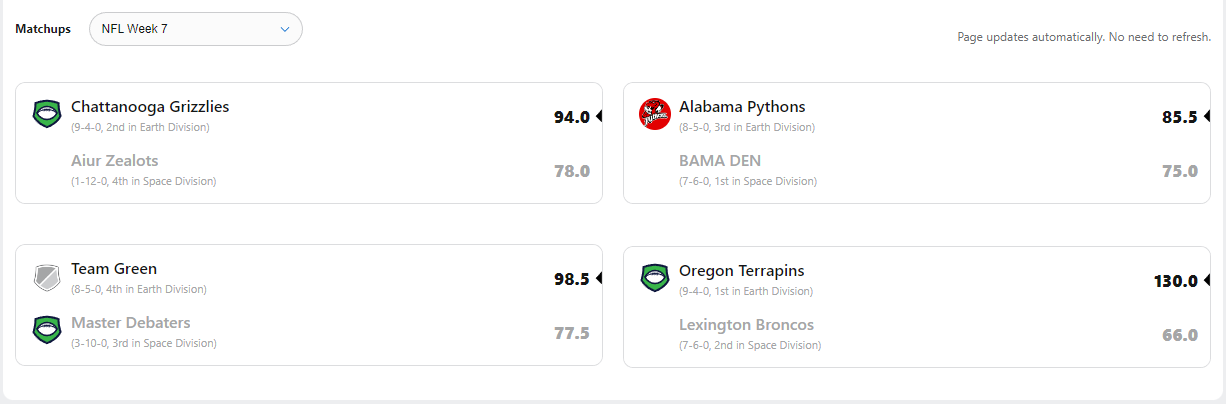The width and height of the screenshot is (1226, 404).
Task: Open the Aiur Zealots team link
Action: pyautogui.click(x=115, y=161)
